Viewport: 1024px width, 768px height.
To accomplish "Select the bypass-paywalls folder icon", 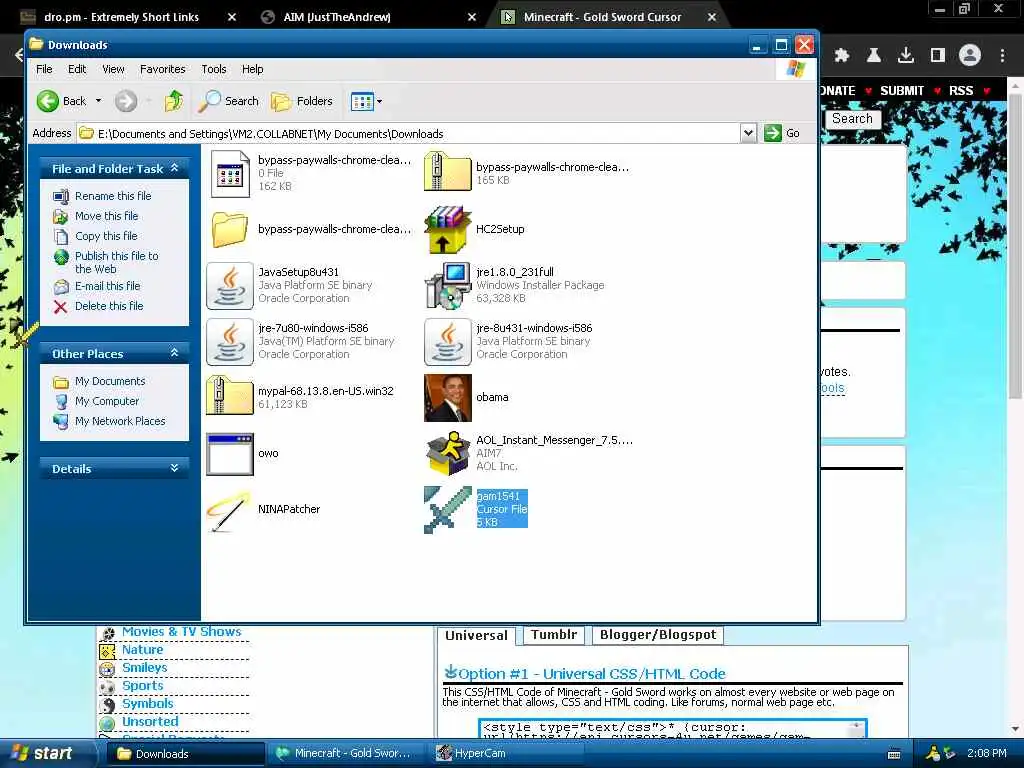I will (230, 229).
